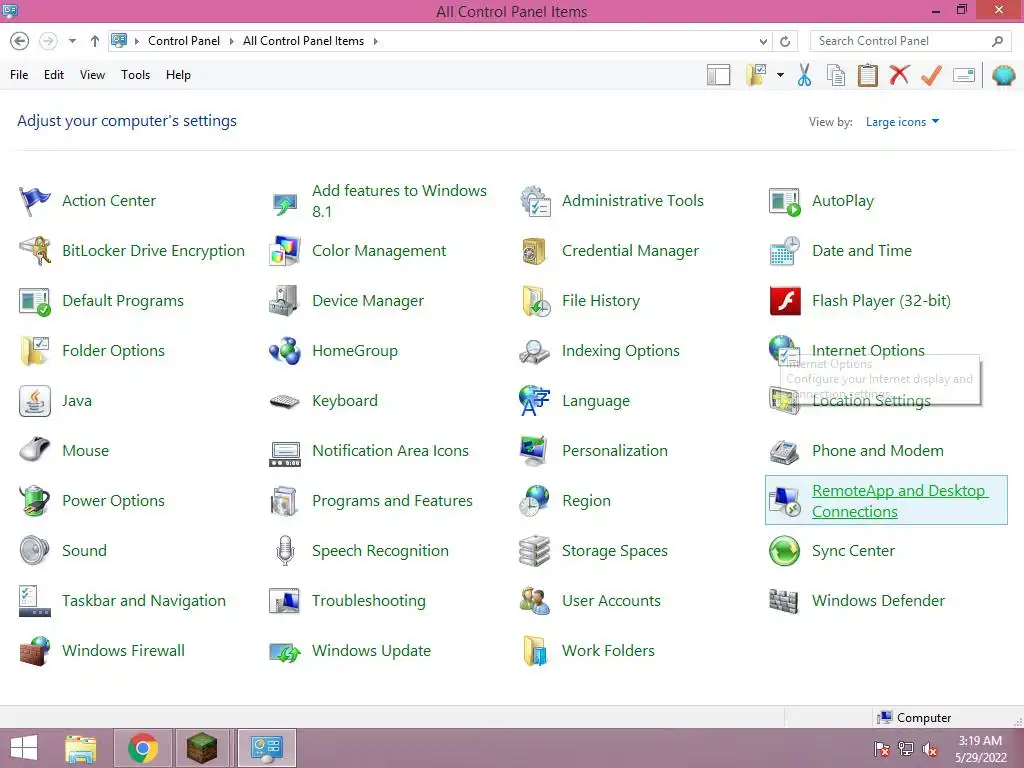
Task: Open Taskbar and Navigation link
Action: click(144, 601)
